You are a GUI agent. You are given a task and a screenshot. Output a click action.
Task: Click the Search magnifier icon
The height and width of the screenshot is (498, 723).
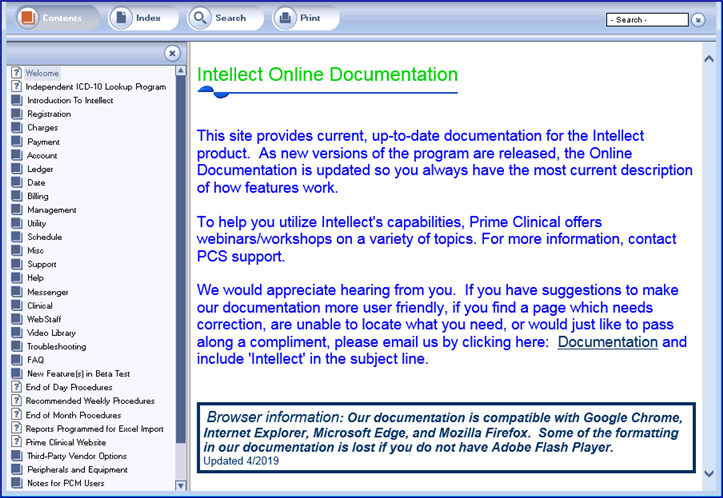coord(200,18)
